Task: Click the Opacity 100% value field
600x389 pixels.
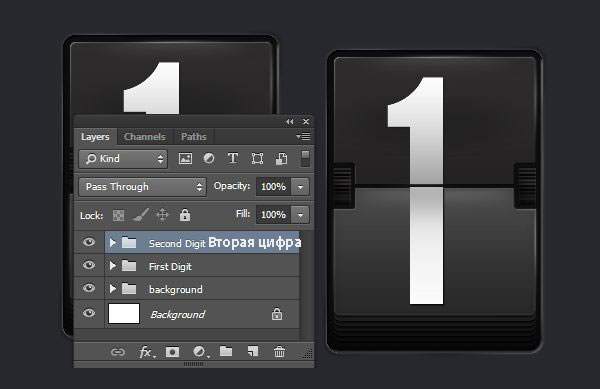Action: [x=273, y=187]
